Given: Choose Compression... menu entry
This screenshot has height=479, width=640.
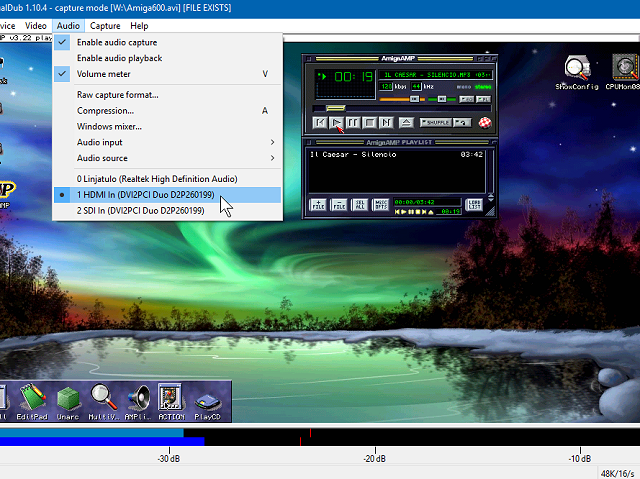Looking at the screenshot, I should click(167, 111).
